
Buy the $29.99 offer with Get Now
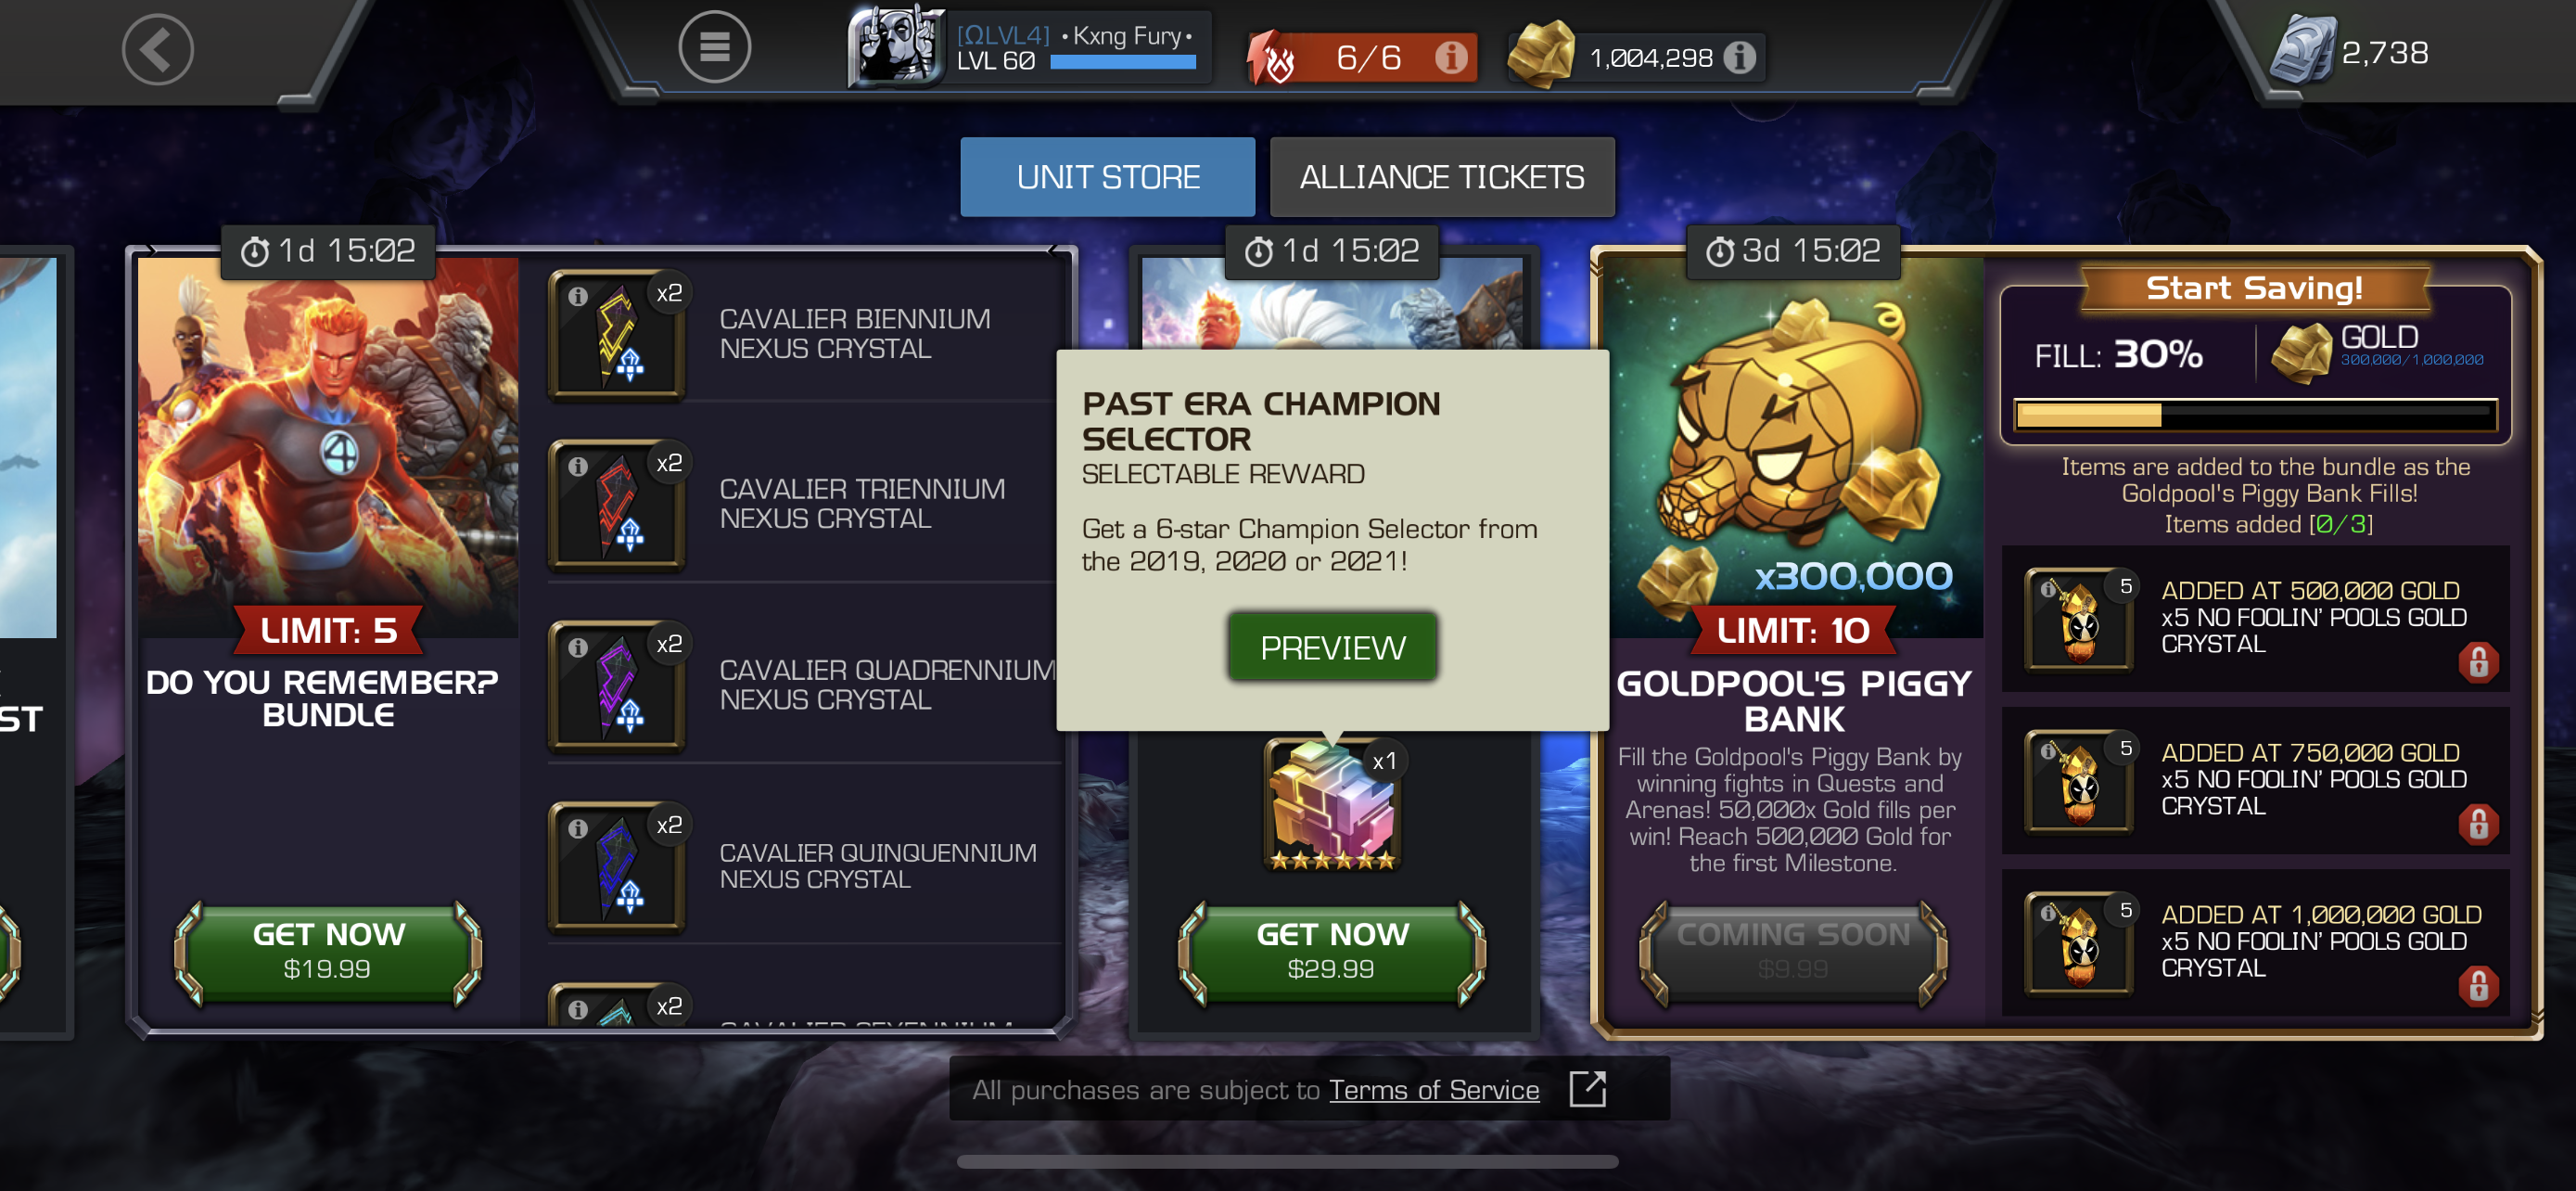[1331, 950]
